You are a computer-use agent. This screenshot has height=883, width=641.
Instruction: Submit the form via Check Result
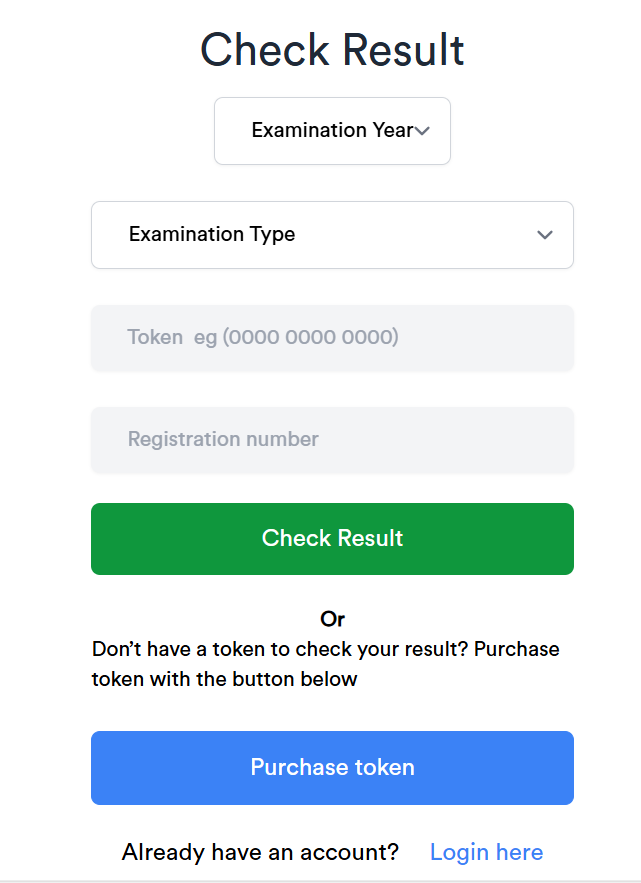click(332, 538)
